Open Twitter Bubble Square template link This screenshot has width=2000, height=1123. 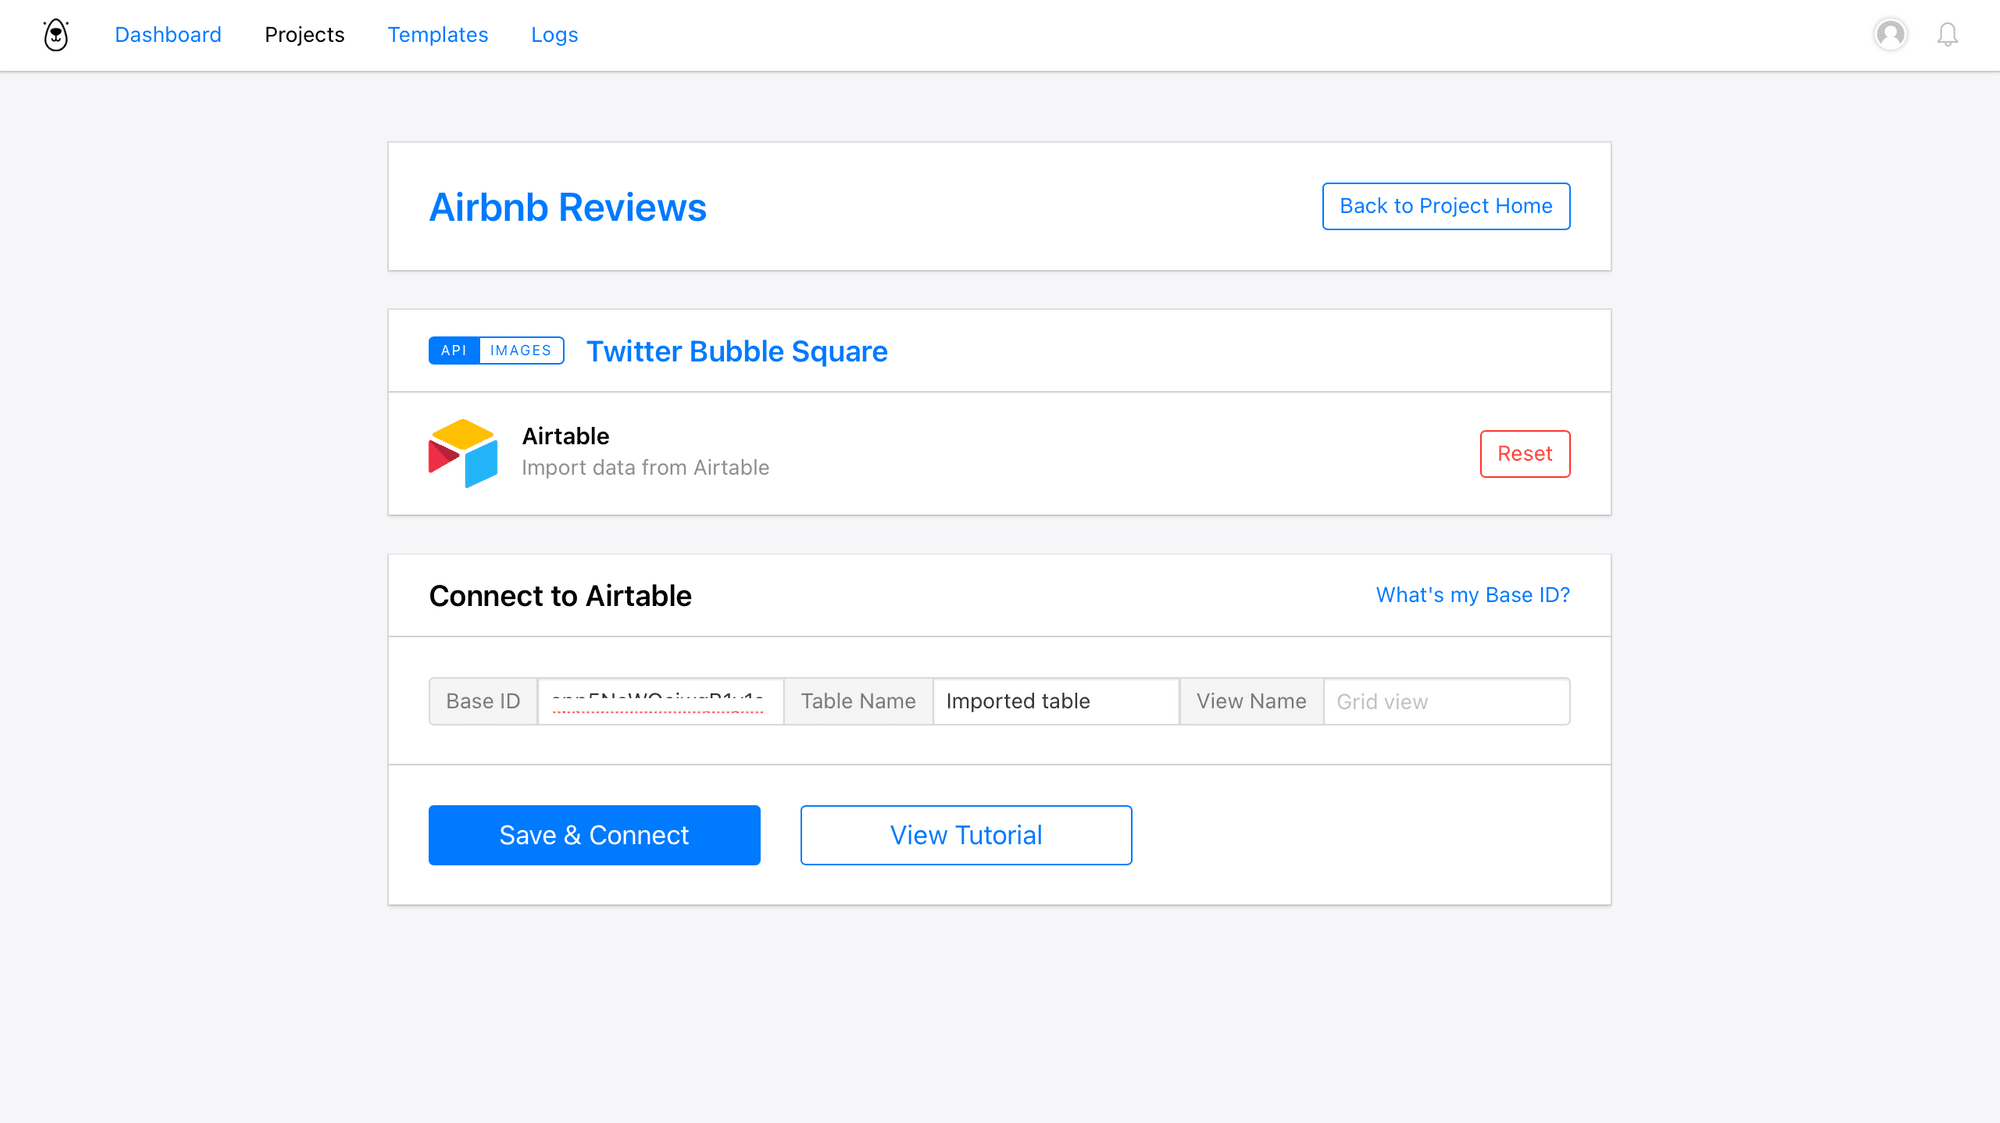tap(737, 351)
